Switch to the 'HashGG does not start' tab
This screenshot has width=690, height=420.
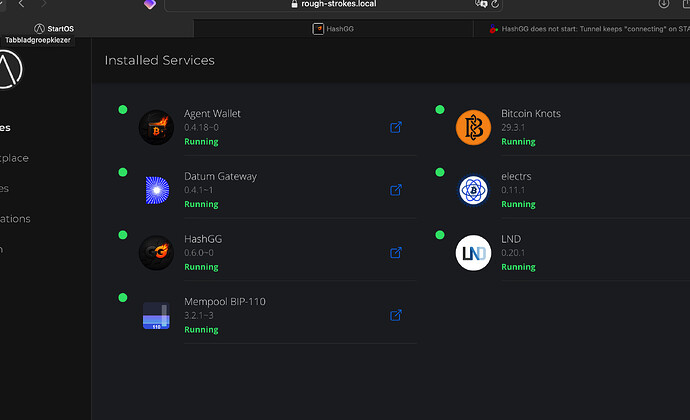coord(582,29)
